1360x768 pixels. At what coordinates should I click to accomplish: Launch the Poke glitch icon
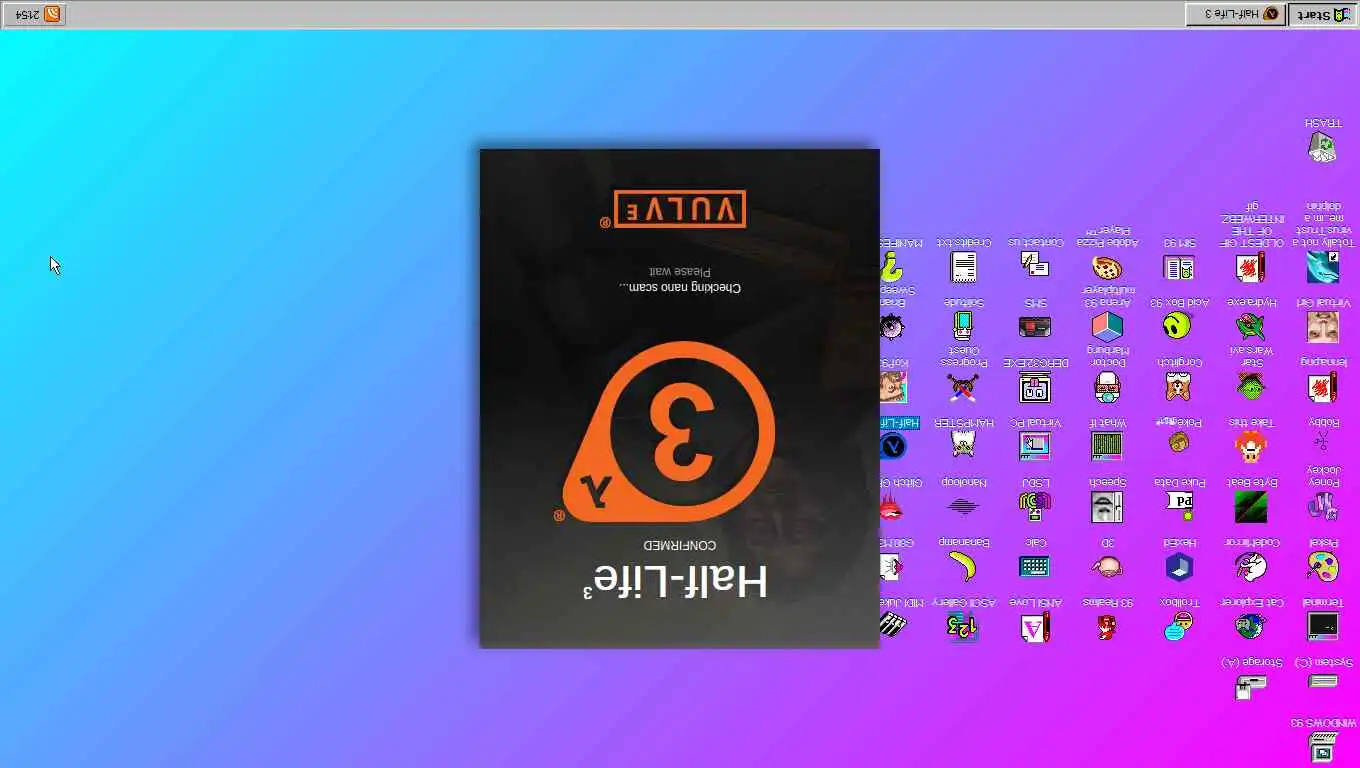pyautogui.click(x=1179, y=444)
